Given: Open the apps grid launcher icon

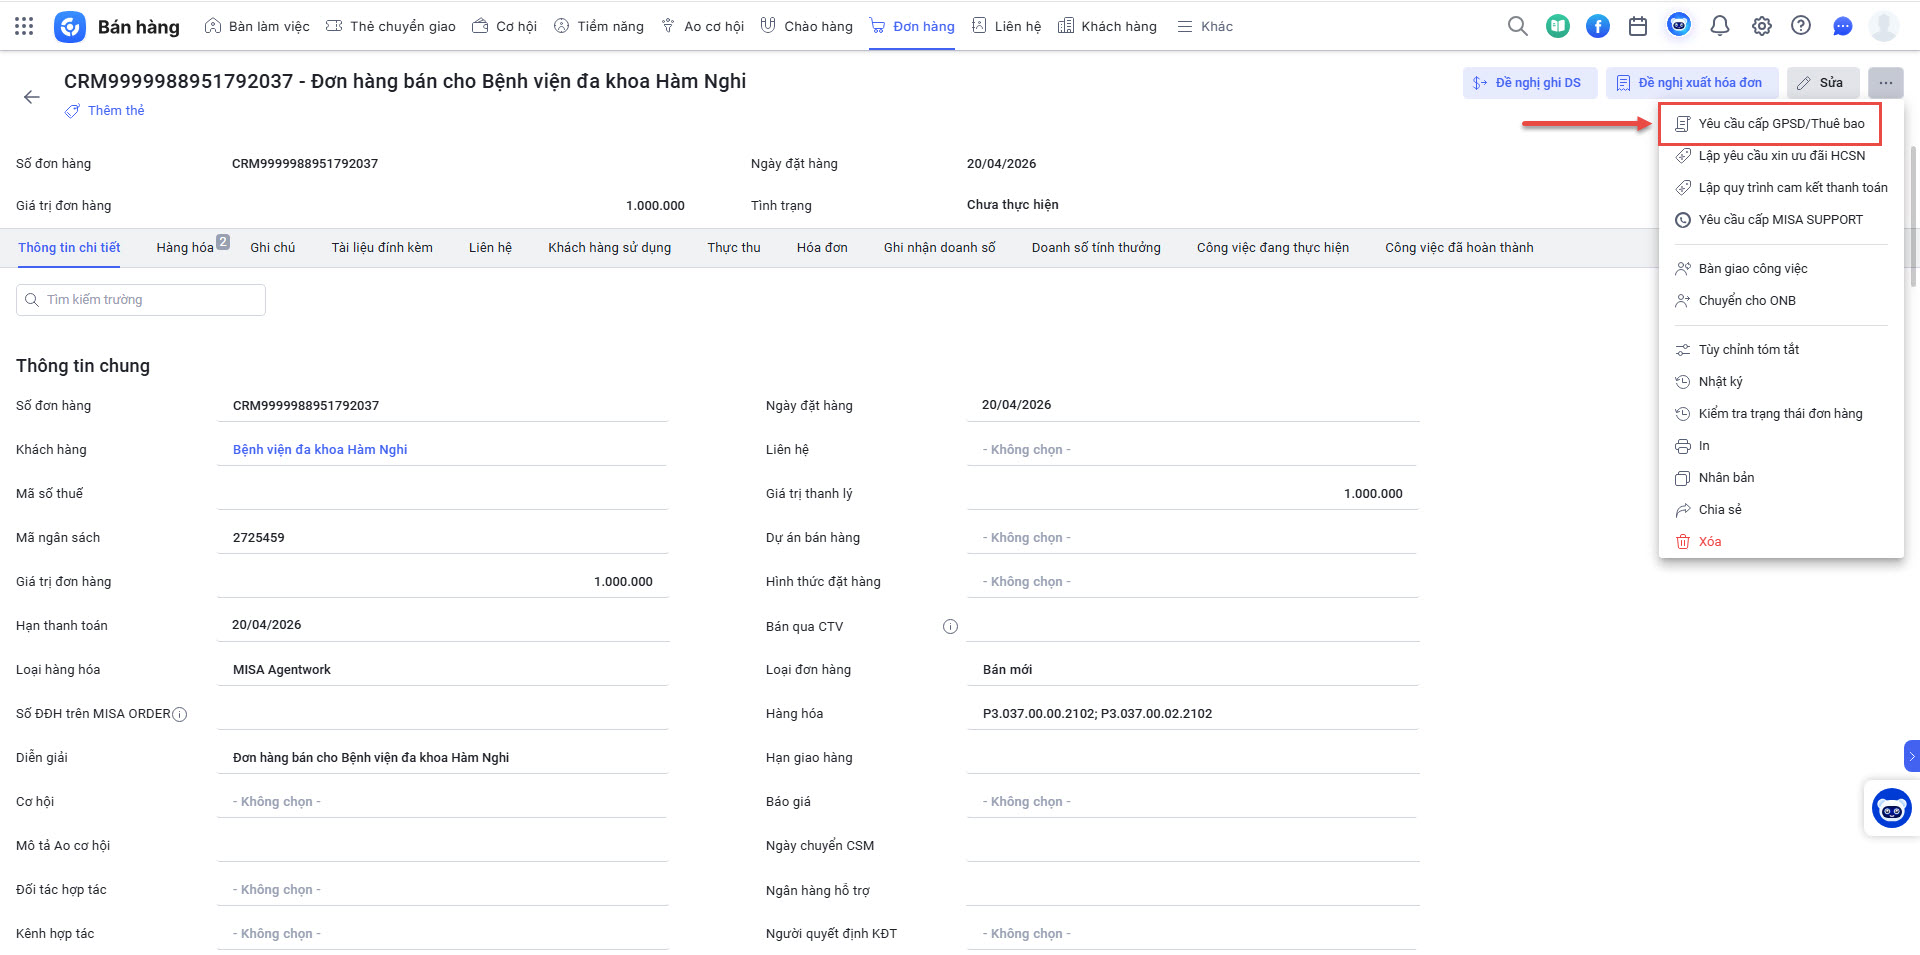Looking at the screenshot, I should click(x=24, y=26).
